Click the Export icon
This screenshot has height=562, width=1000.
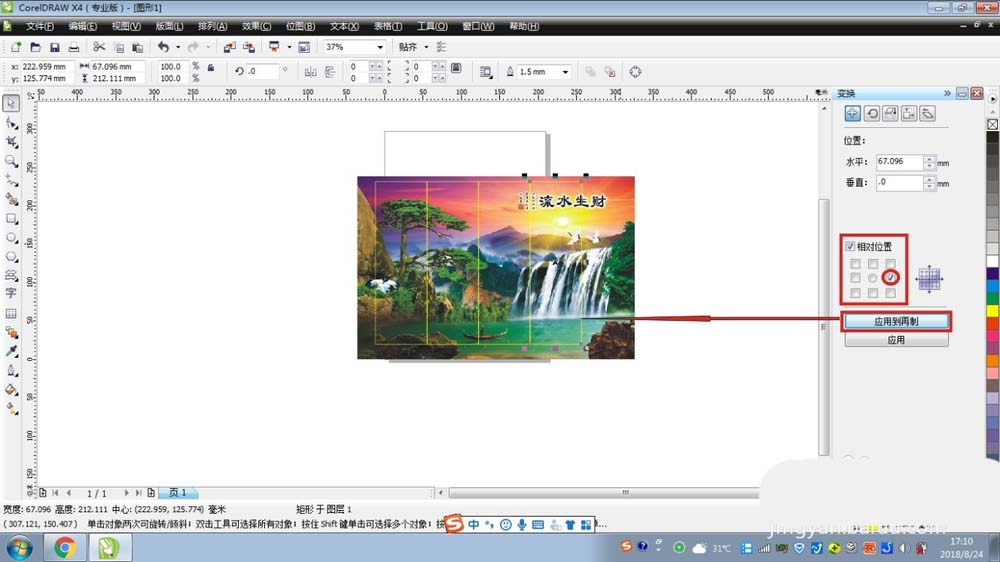249,47
